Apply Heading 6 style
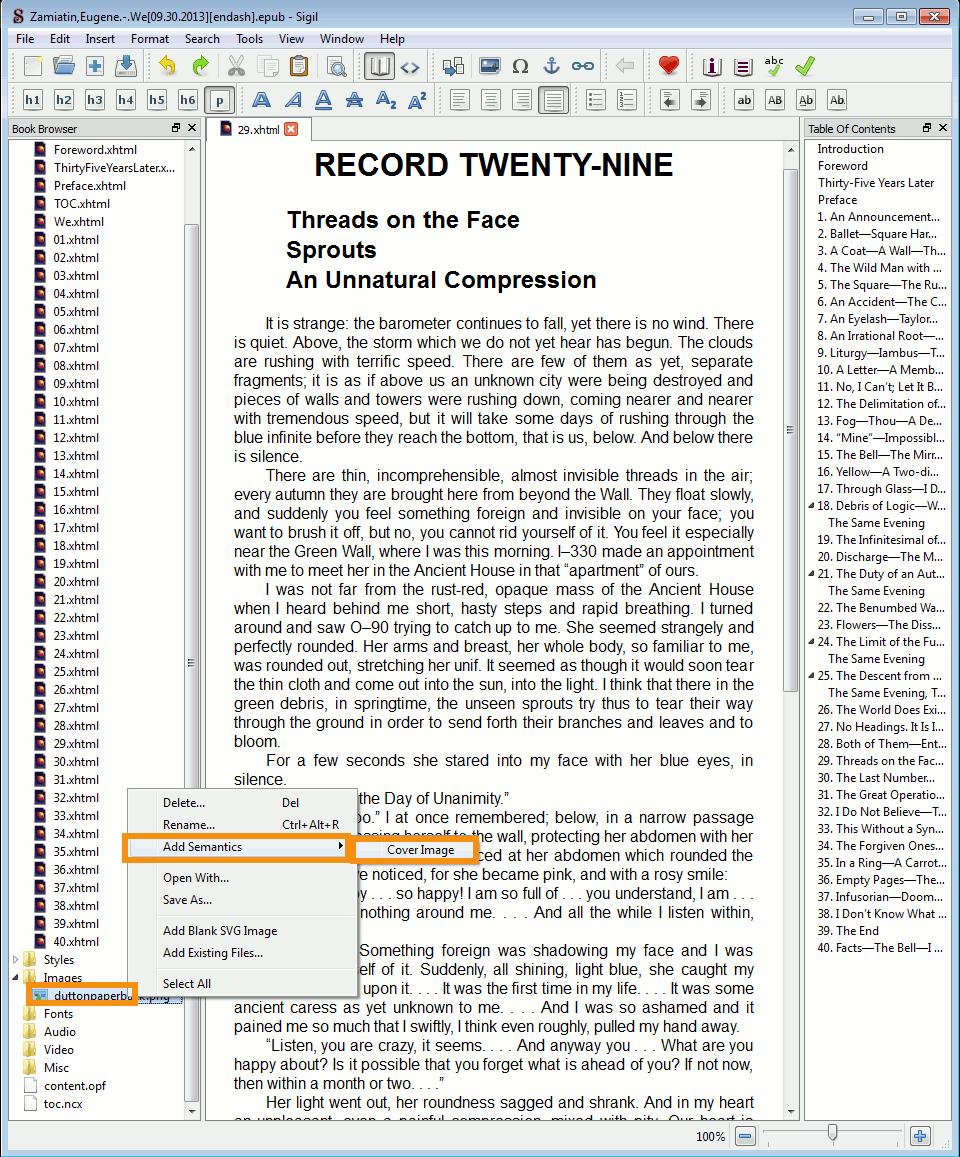Screen dimensions: 960x1157 [188, 100]
